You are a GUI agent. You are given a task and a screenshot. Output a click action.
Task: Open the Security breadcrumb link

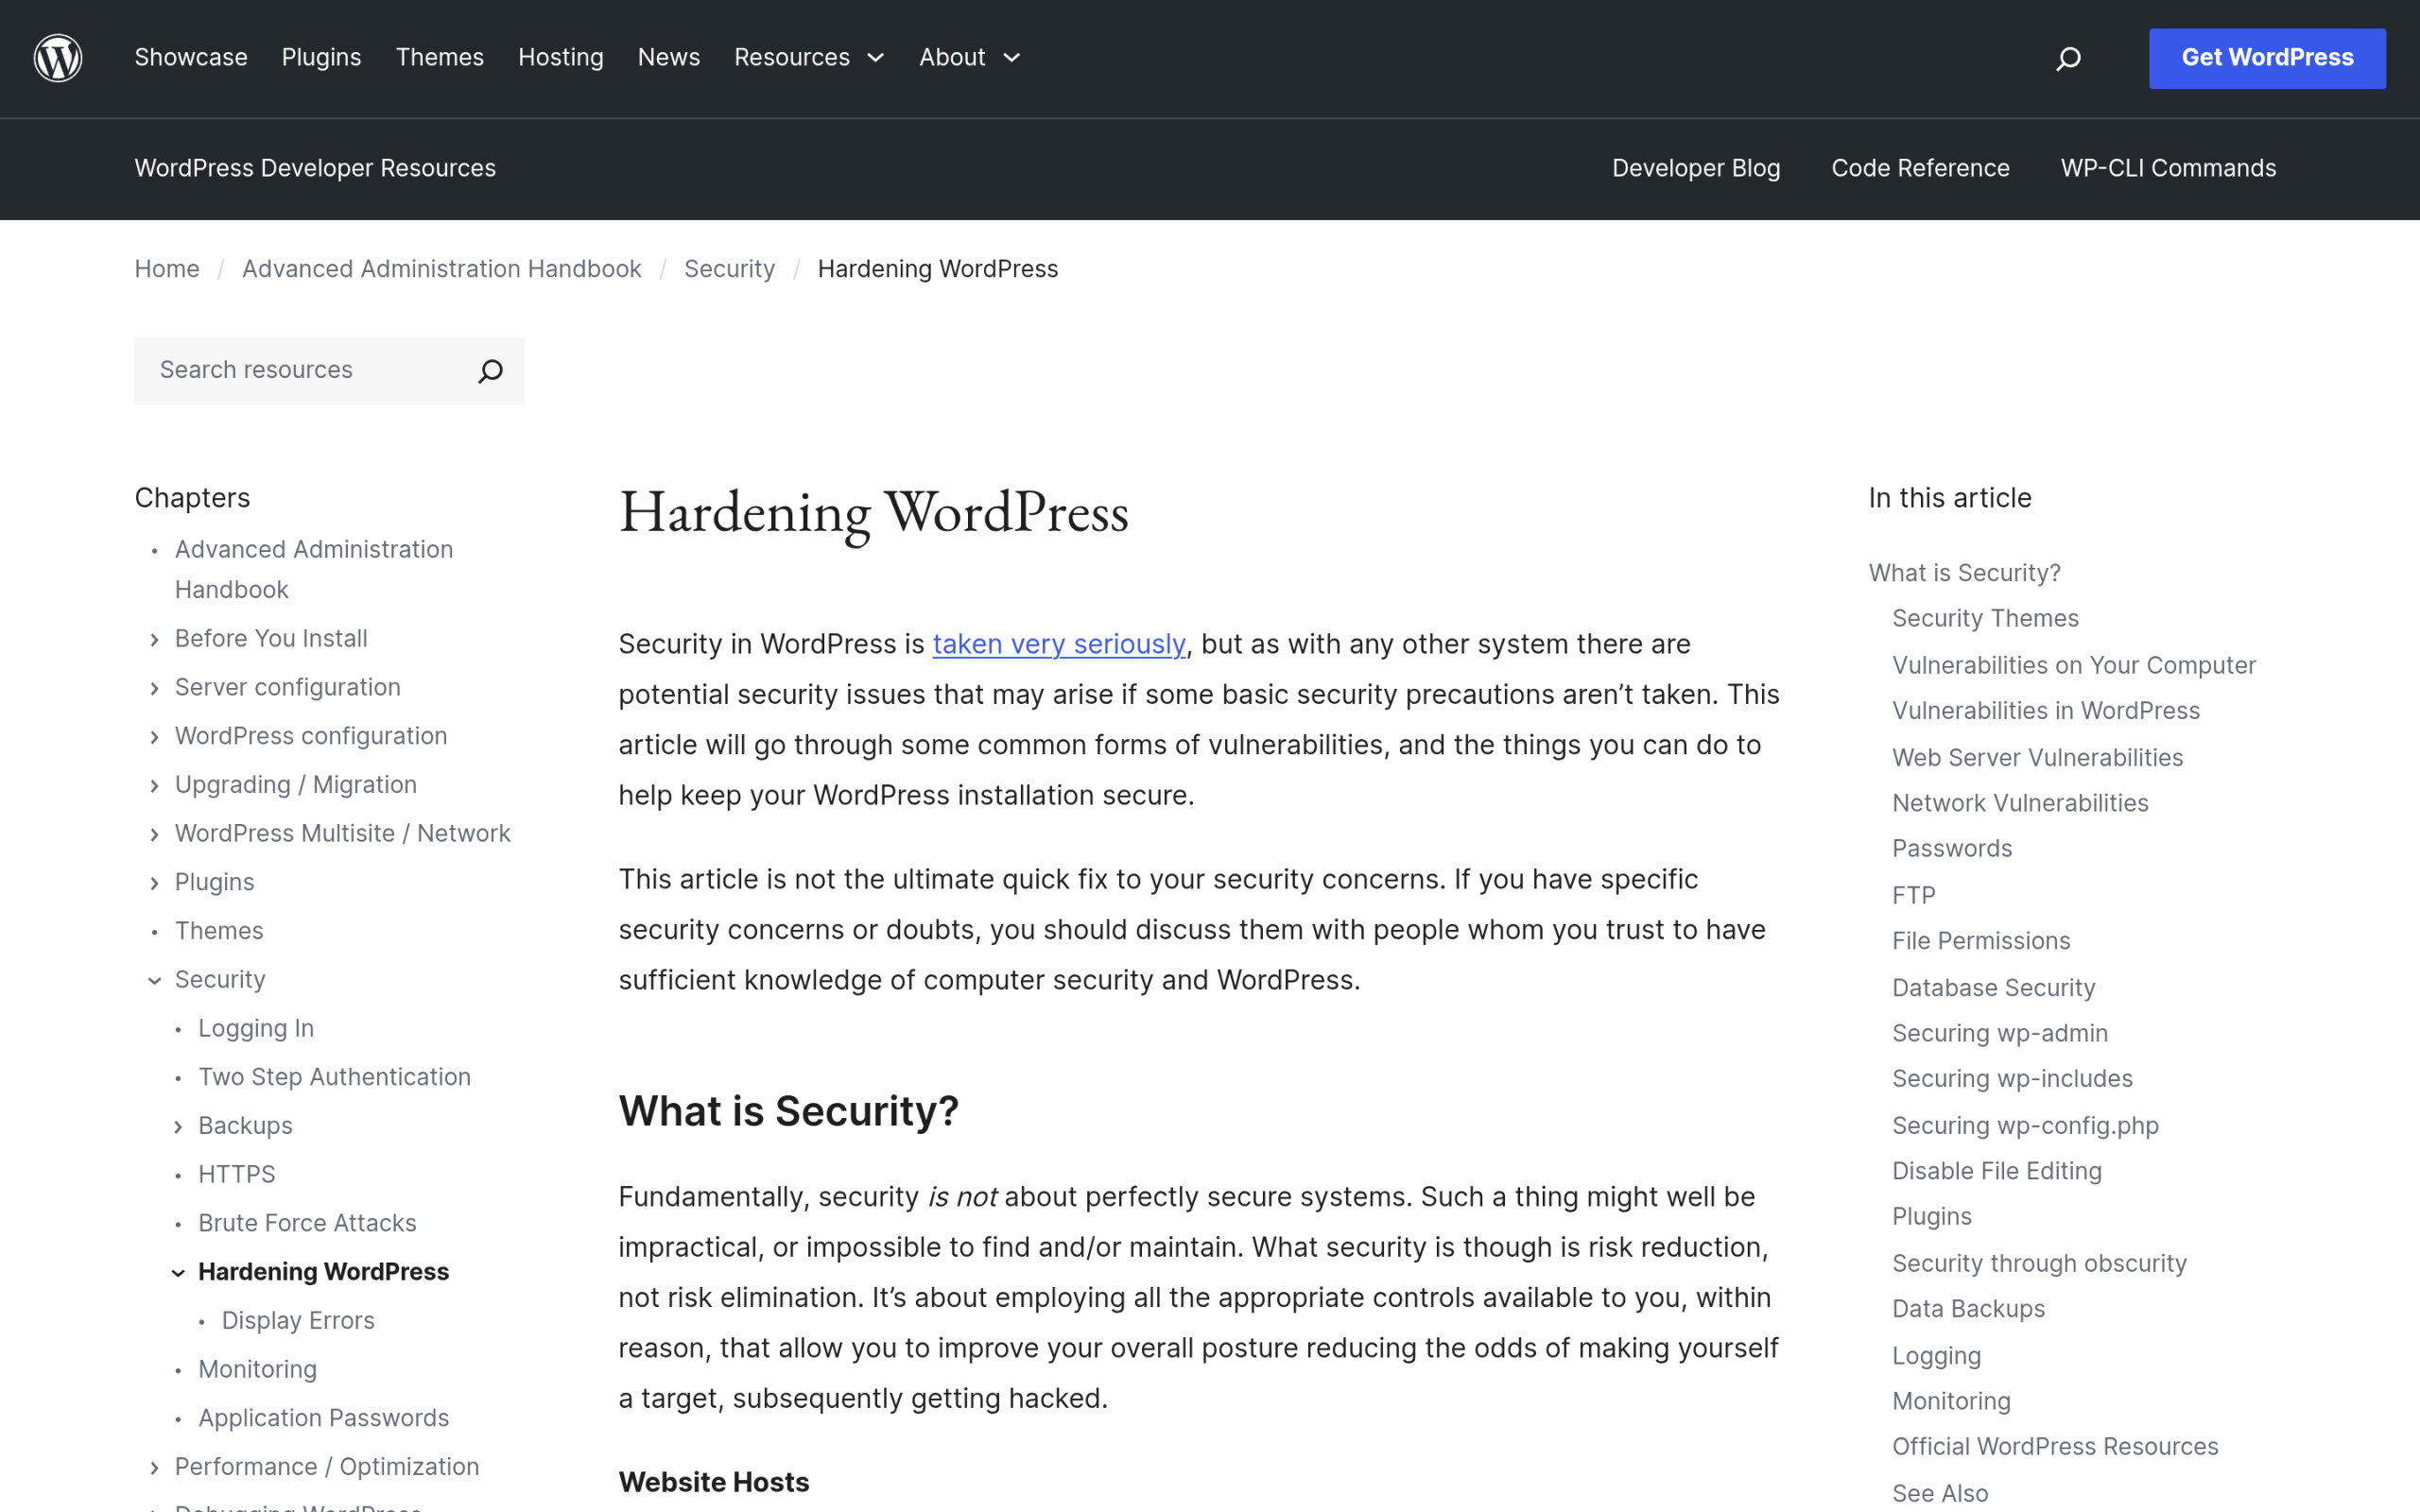tap(729, 269)
